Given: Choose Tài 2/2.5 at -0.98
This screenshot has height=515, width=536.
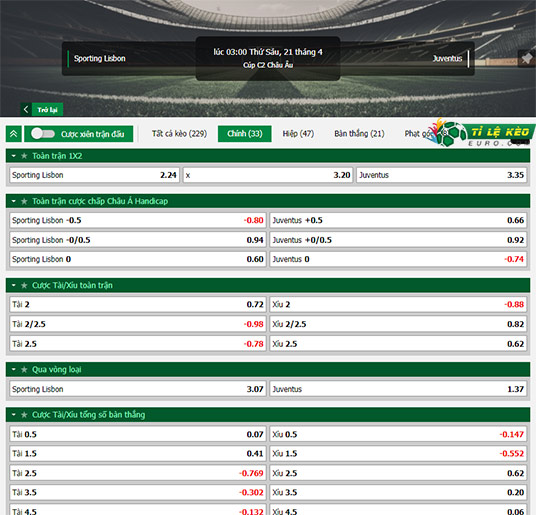Looking at the screenshot, I should (x=138, y=324).
